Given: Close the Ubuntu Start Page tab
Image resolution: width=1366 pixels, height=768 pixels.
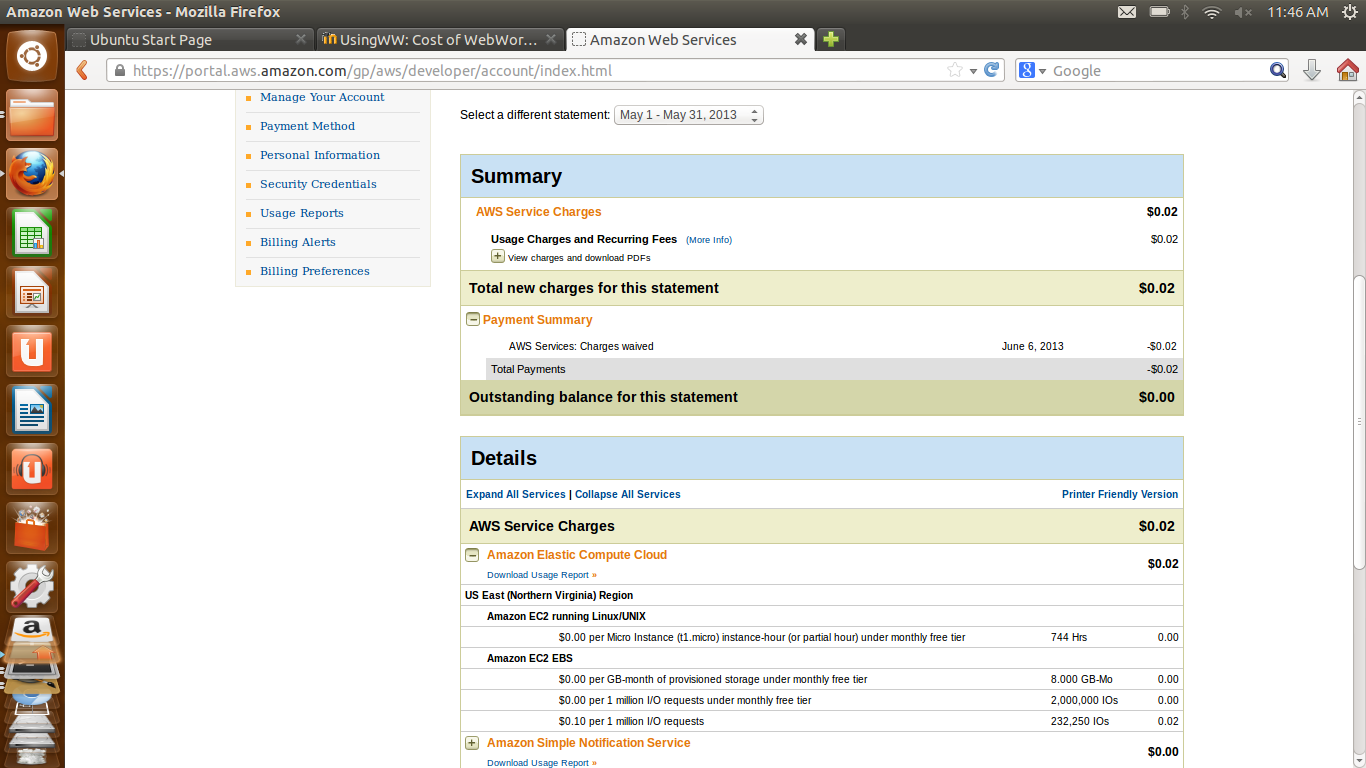Looking at the screenshot, I should coord(301,39).
